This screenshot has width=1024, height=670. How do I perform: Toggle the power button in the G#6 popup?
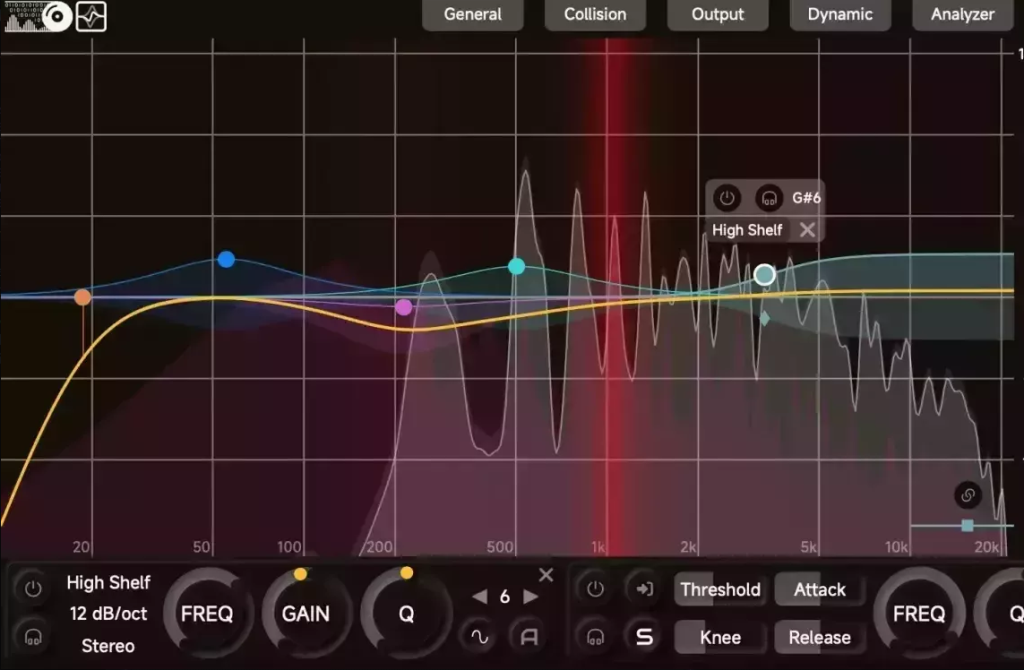click(727, 197)
